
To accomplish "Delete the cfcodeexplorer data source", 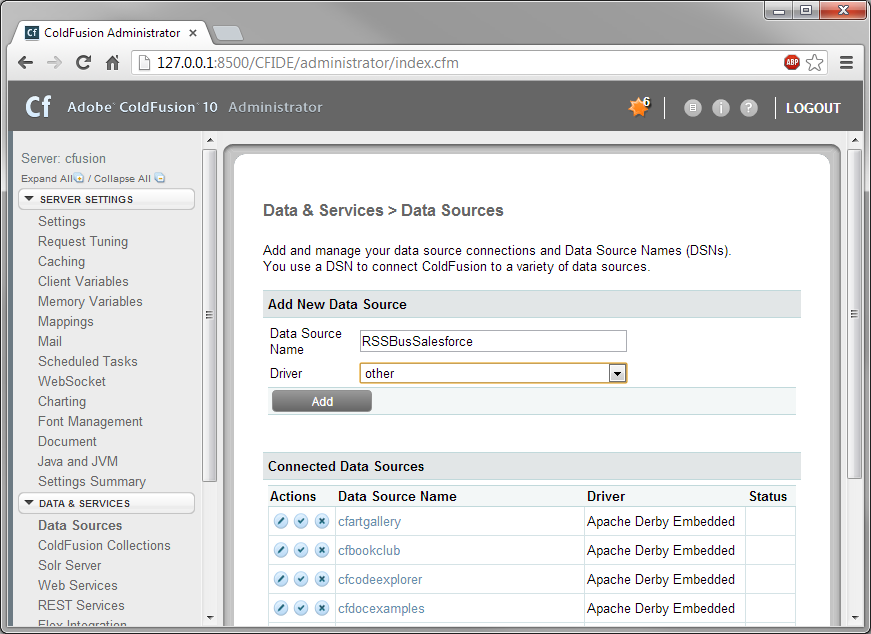I will pos(322,579).
